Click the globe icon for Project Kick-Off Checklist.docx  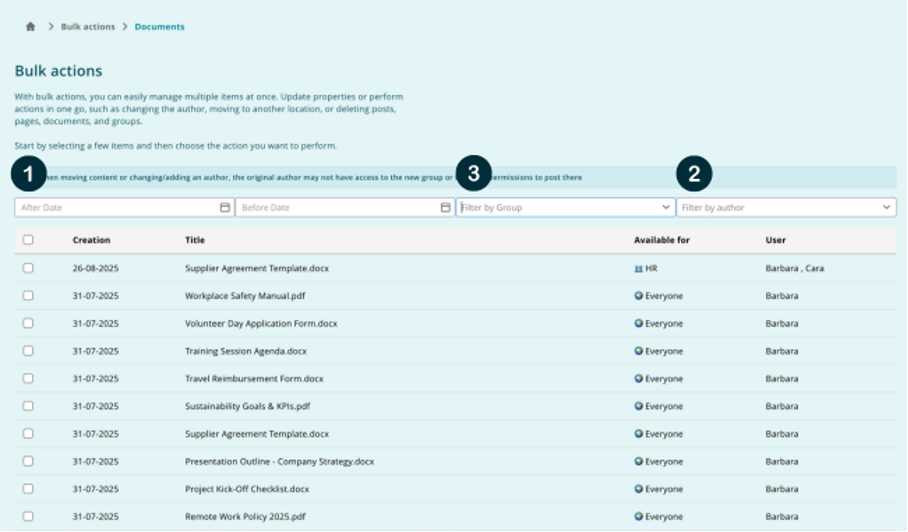639,489
